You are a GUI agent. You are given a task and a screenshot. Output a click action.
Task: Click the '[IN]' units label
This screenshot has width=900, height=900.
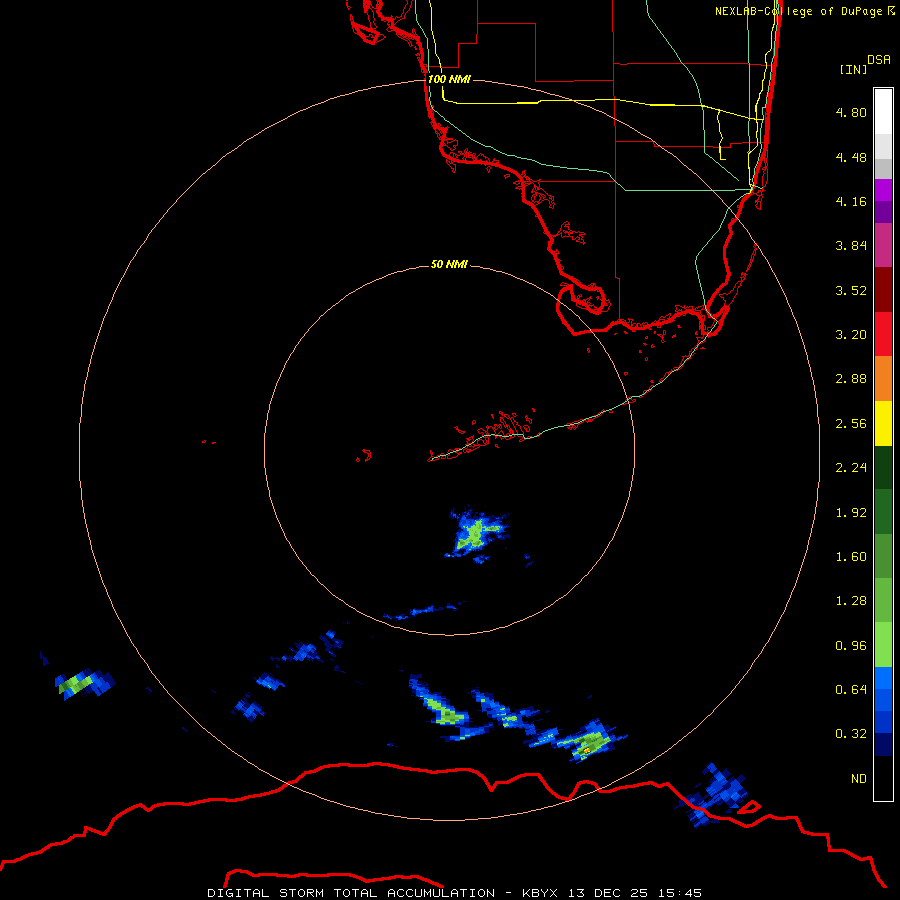click(x=853, y=69)
